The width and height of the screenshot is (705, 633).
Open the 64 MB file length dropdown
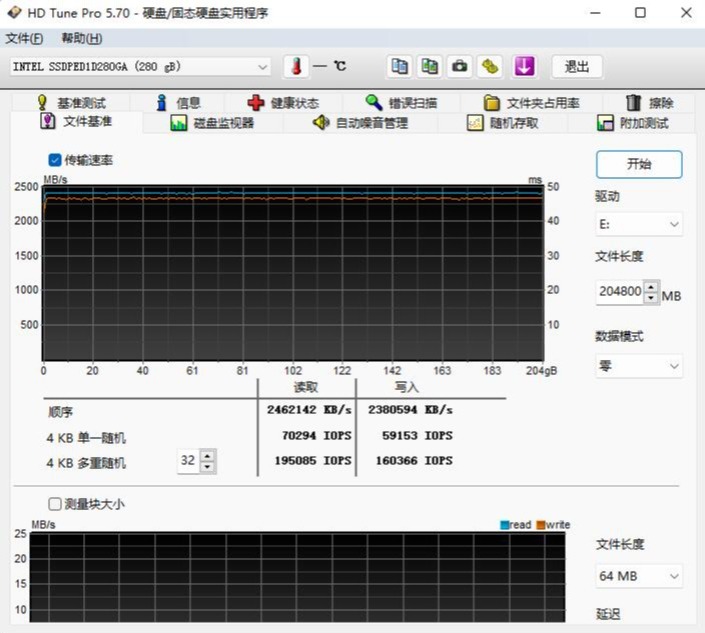pos(639,576)
